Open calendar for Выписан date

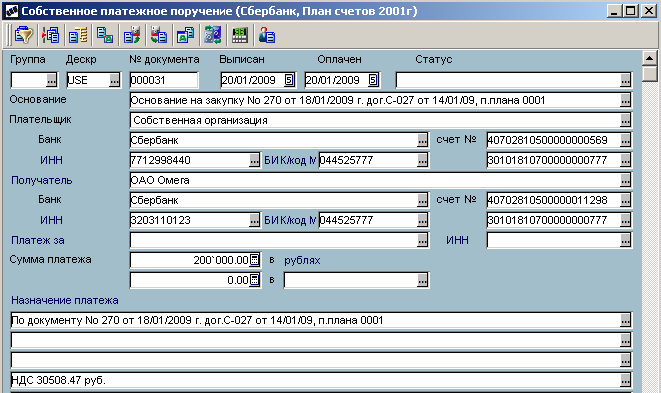point(289,80)
